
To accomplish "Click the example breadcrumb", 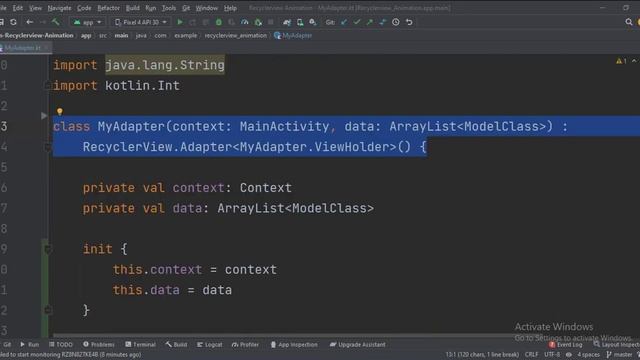I will click(186, 36).
